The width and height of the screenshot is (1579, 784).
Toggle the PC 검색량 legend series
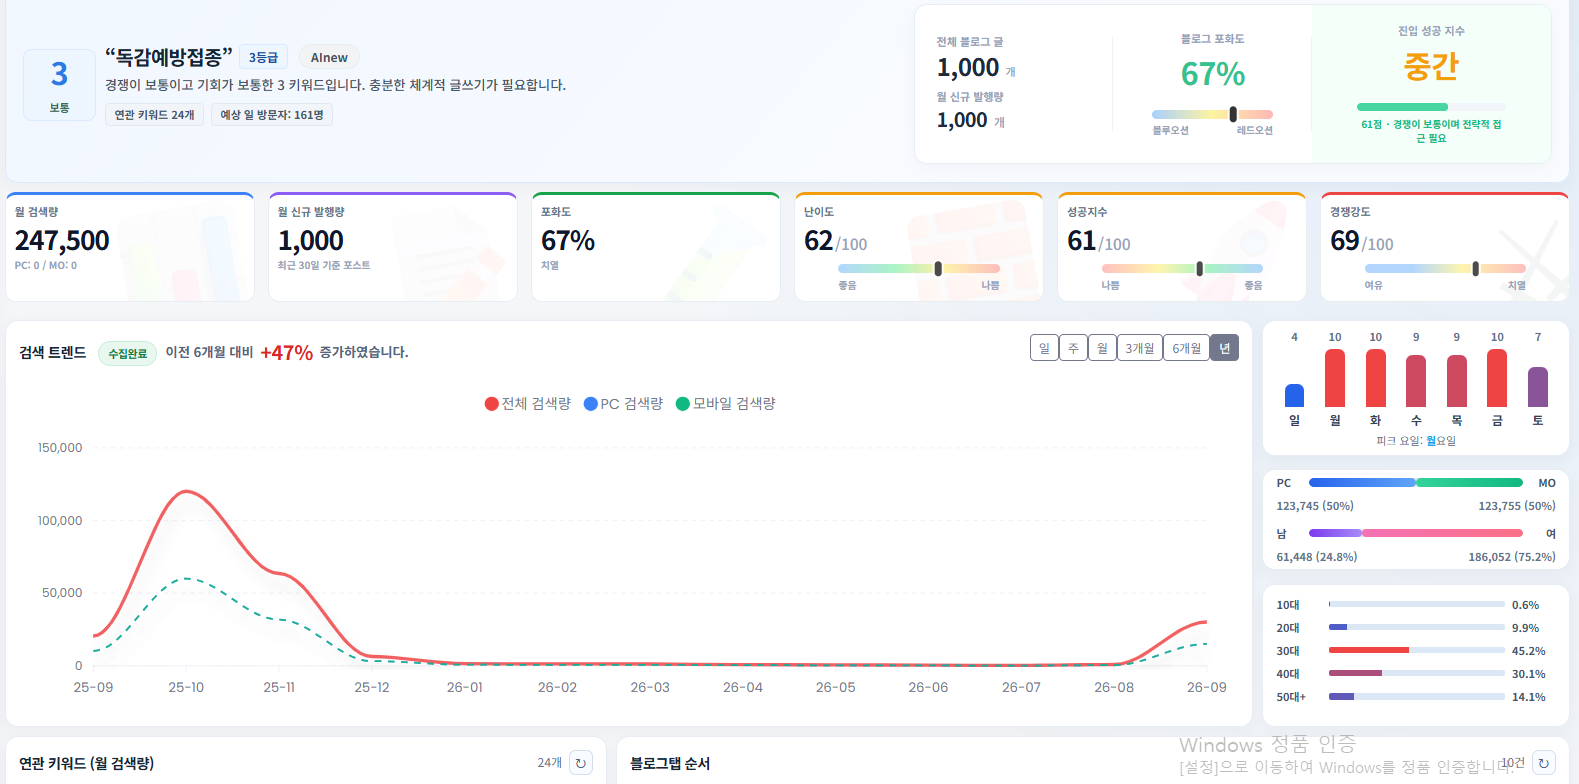623,404
